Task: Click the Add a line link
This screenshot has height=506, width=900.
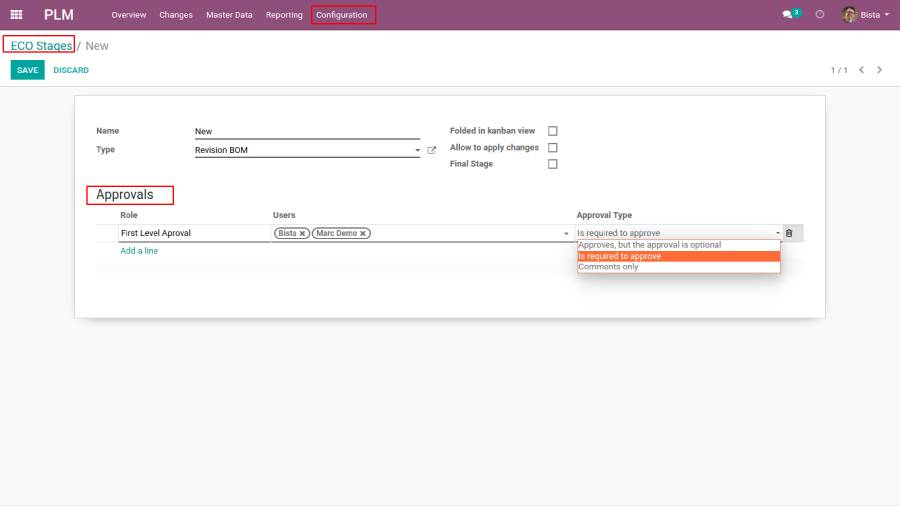Action: 139,251
